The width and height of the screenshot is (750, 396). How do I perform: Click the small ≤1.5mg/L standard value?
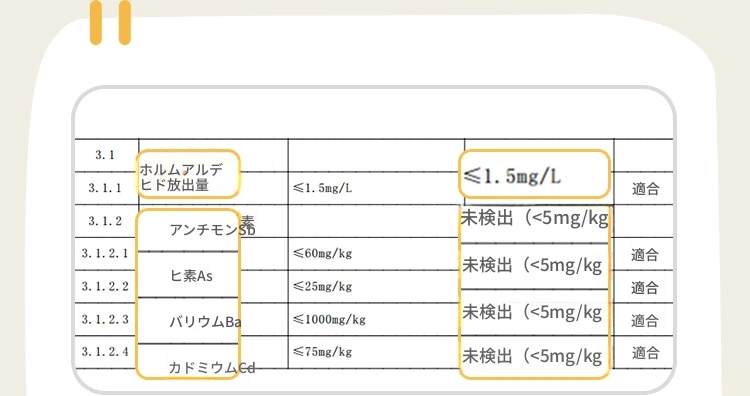tap(322, 188)
